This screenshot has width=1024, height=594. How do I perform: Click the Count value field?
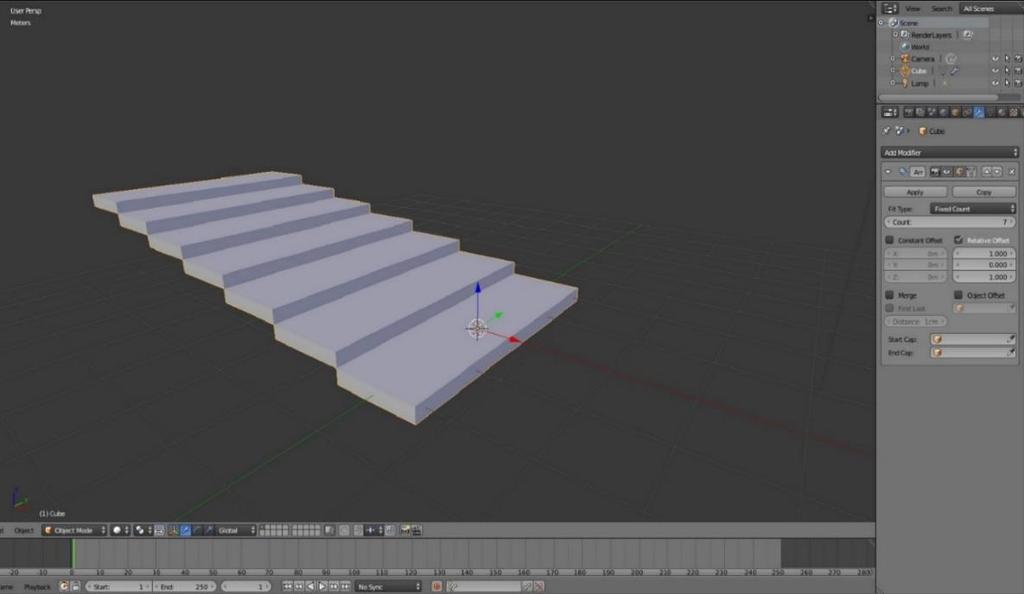coord(950,223)
